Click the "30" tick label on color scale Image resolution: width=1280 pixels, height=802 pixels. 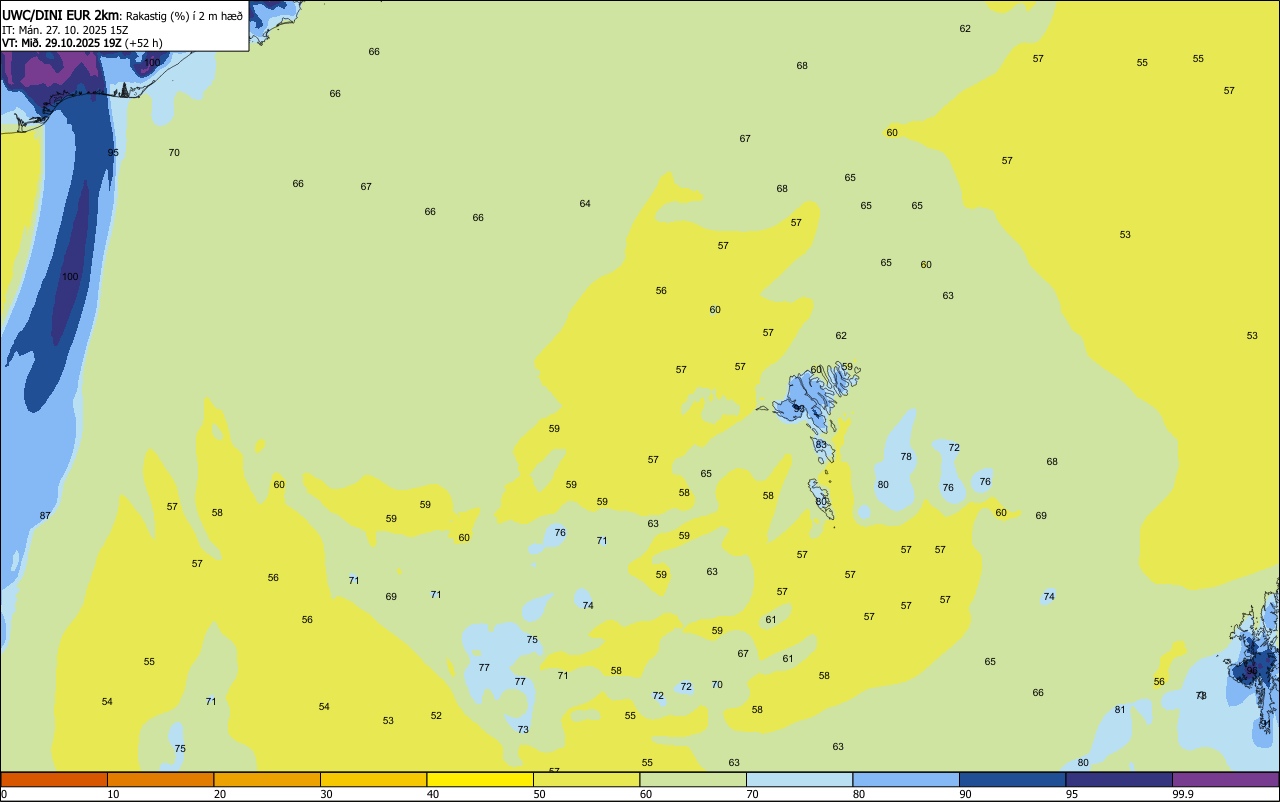(326, 794)
